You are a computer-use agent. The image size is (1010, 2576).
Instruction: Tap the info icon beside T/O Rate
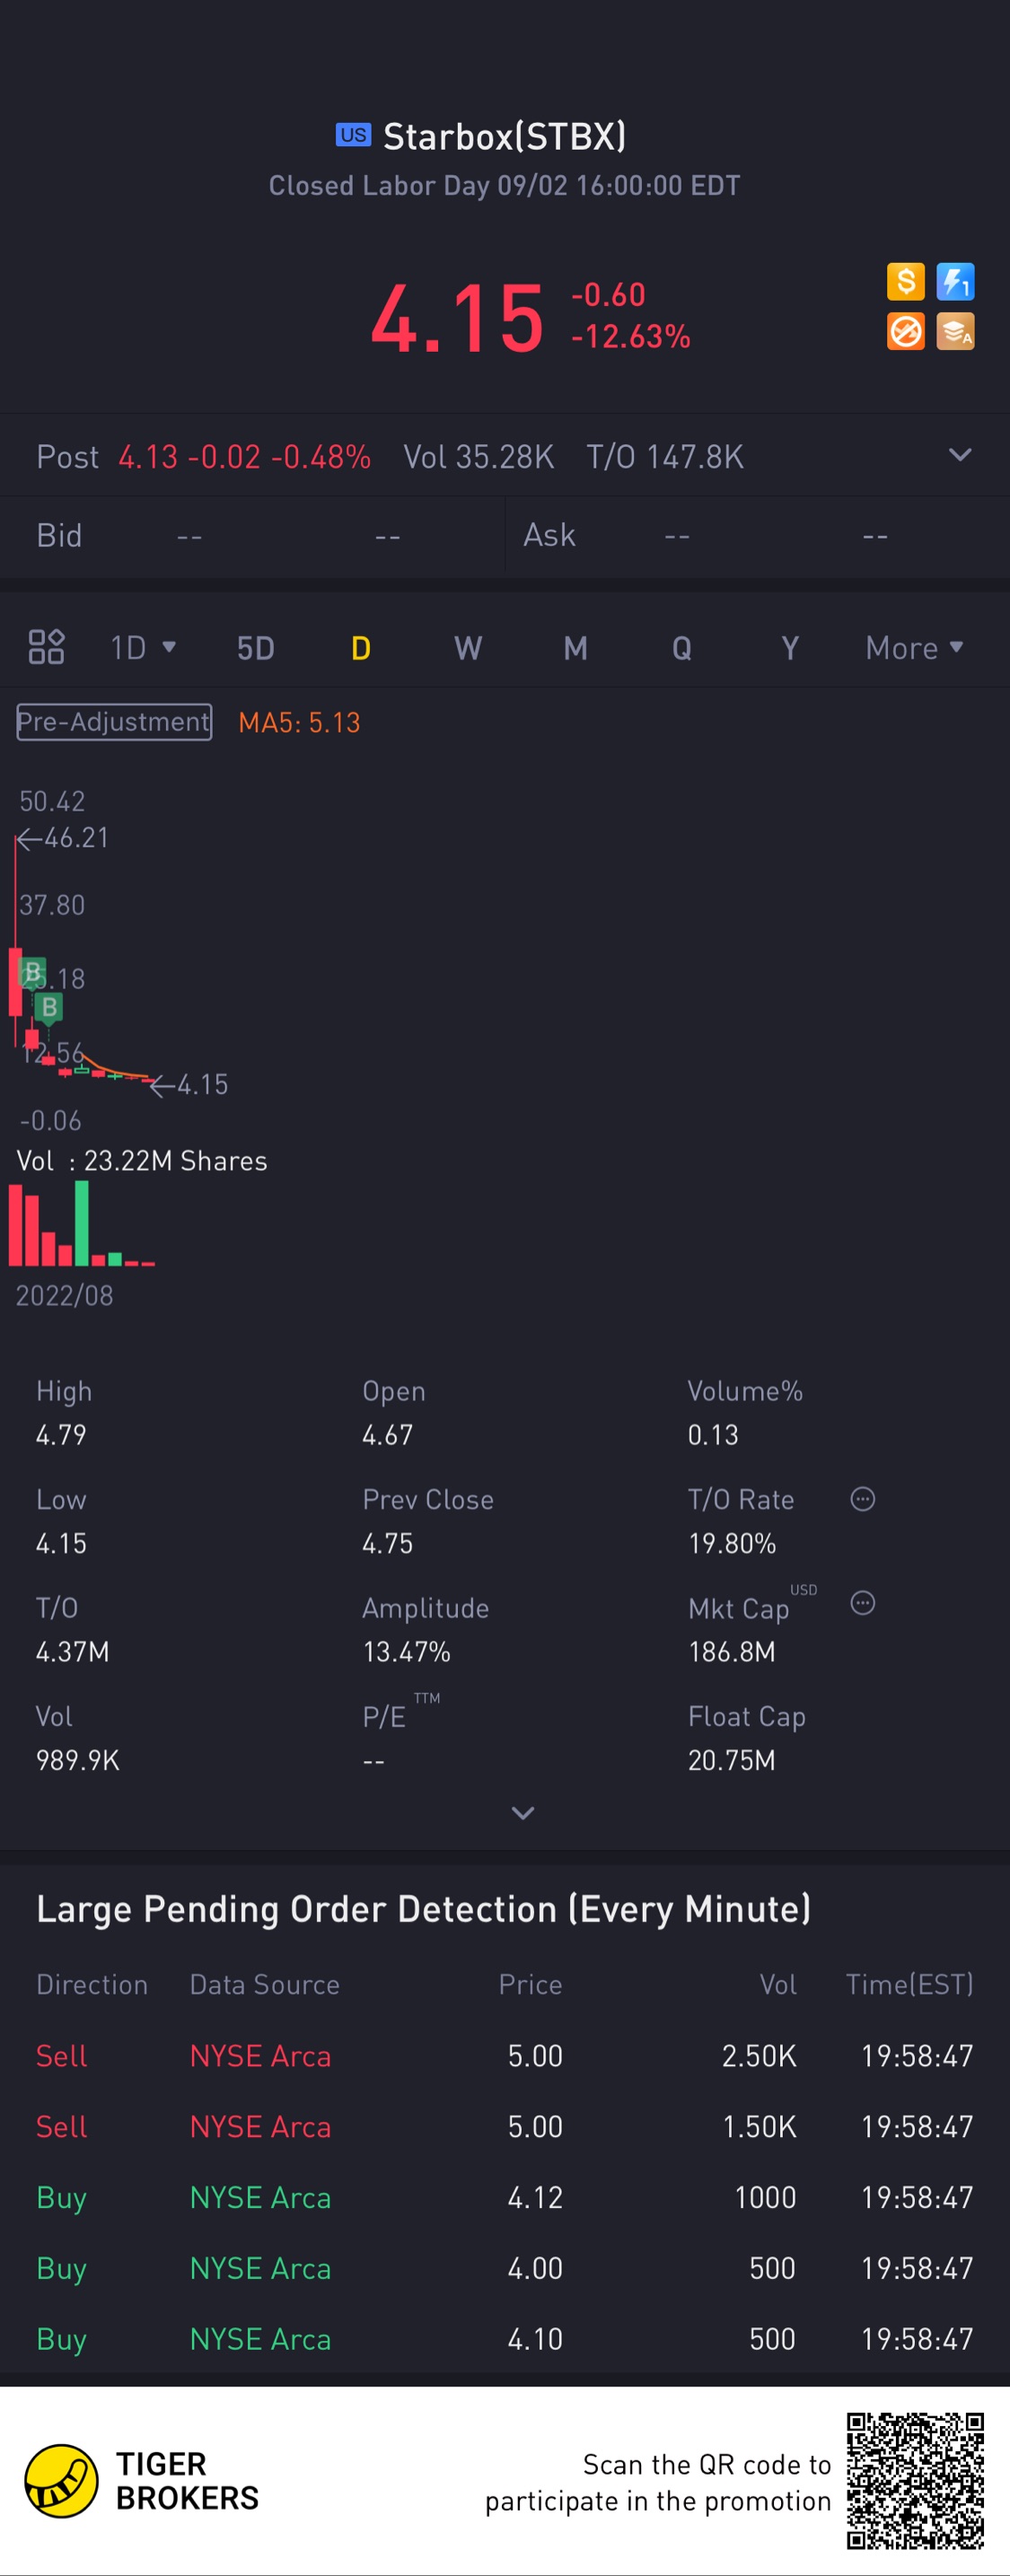pos(862,1498)
